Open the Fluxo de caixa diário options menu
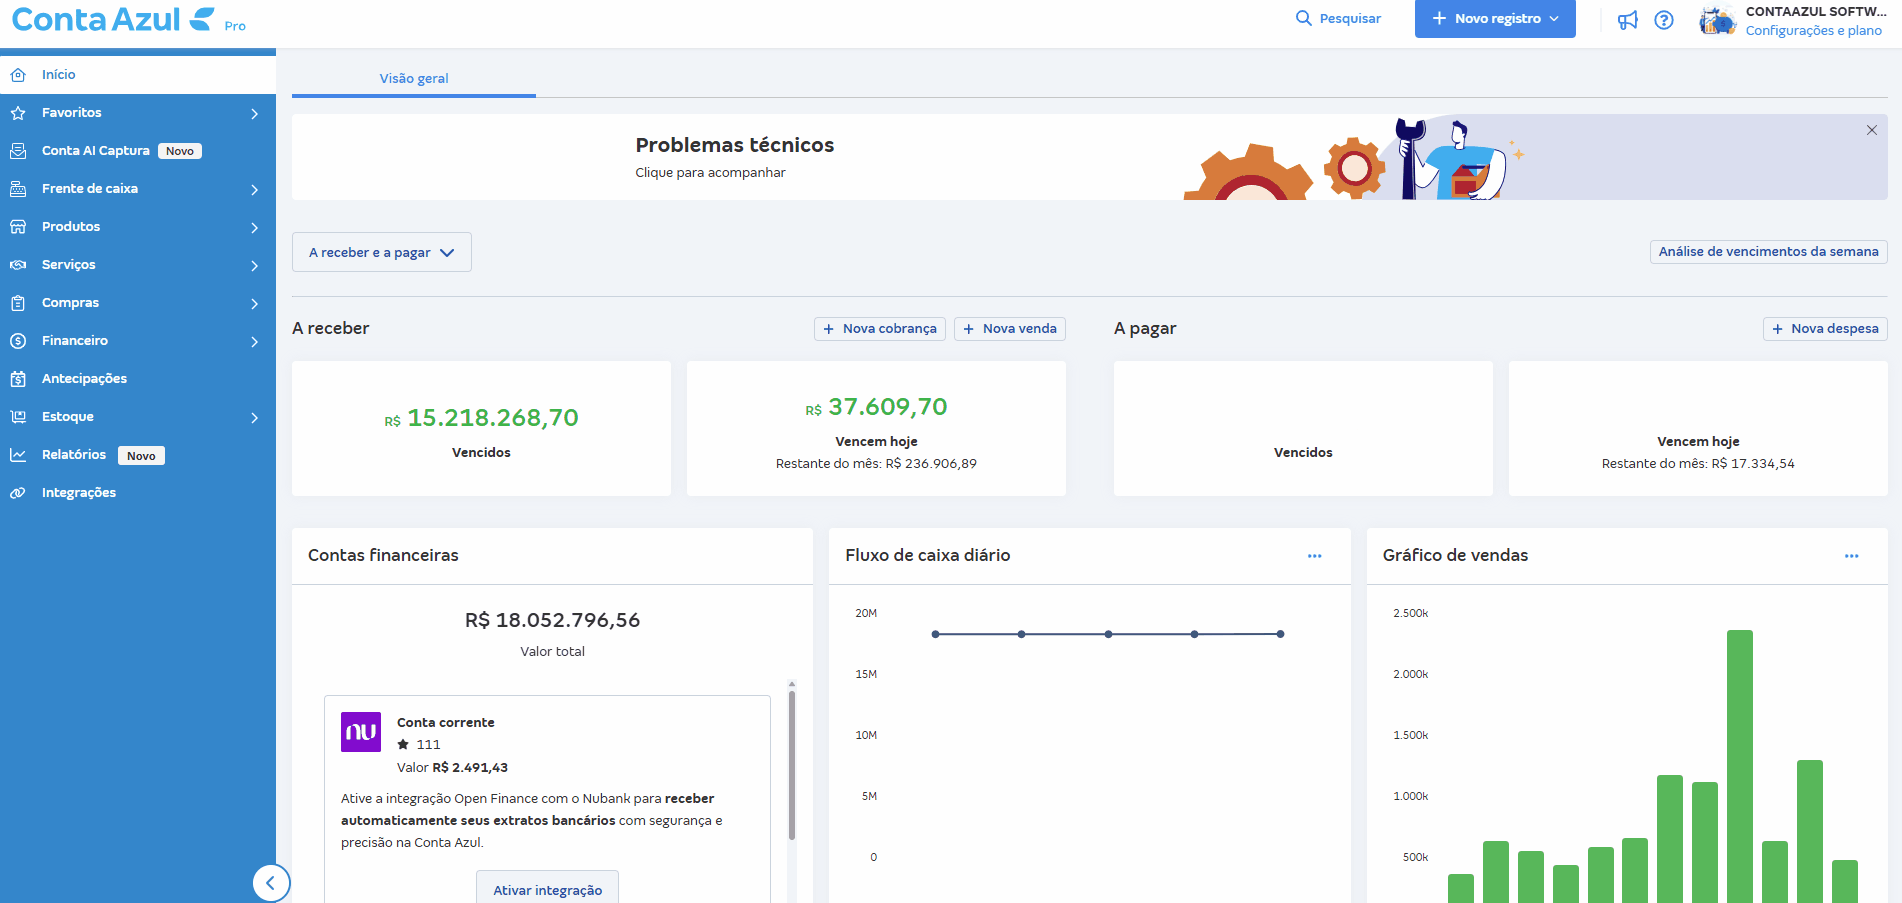Screen dimensions: 1902x903 1314,556
